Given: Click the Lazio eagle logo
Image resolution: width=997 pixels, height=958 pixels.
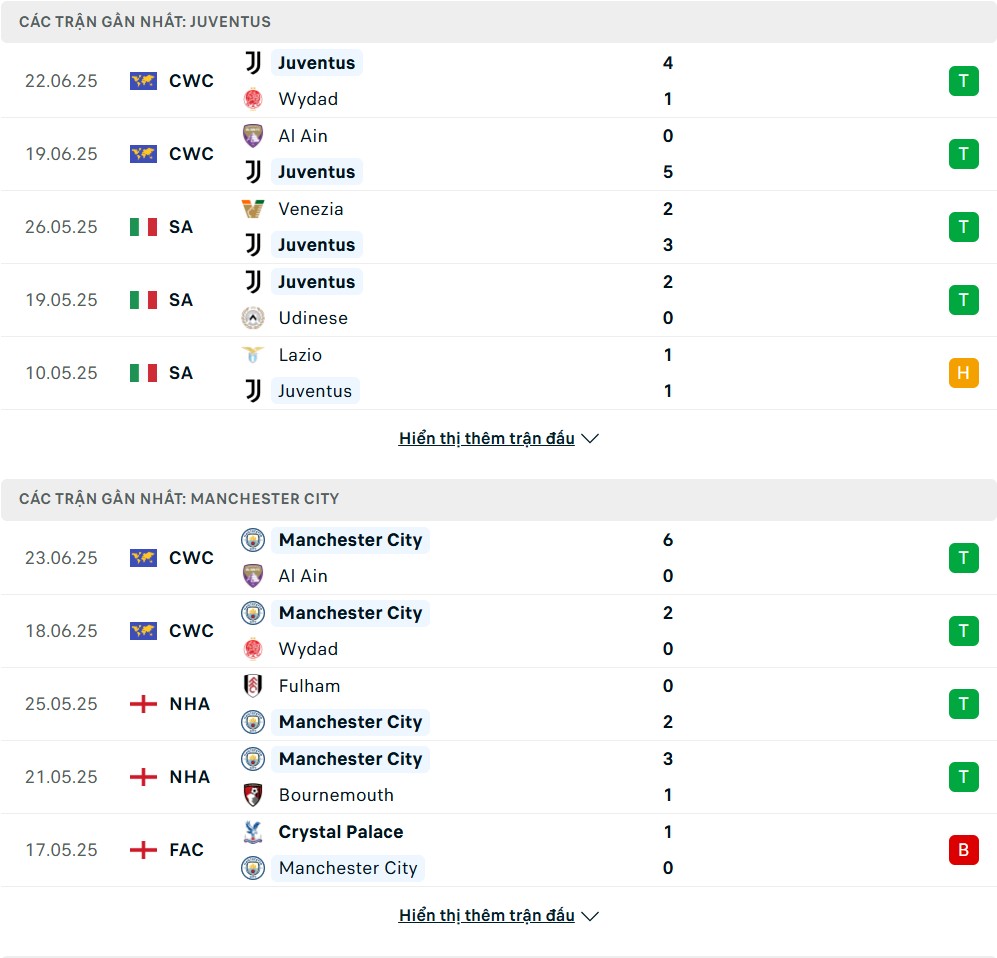Looking at the screenshot, I should [253, 355].
